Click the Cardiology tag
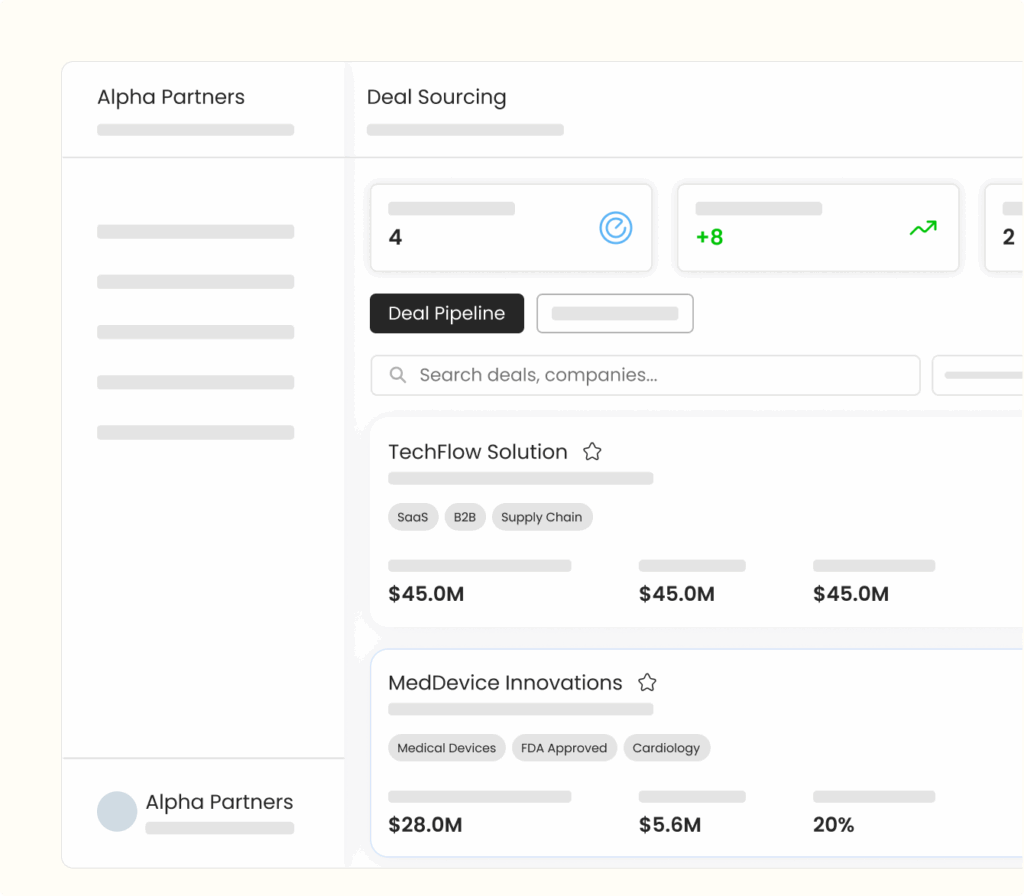1024x896 pixels. tap(666, 748)
